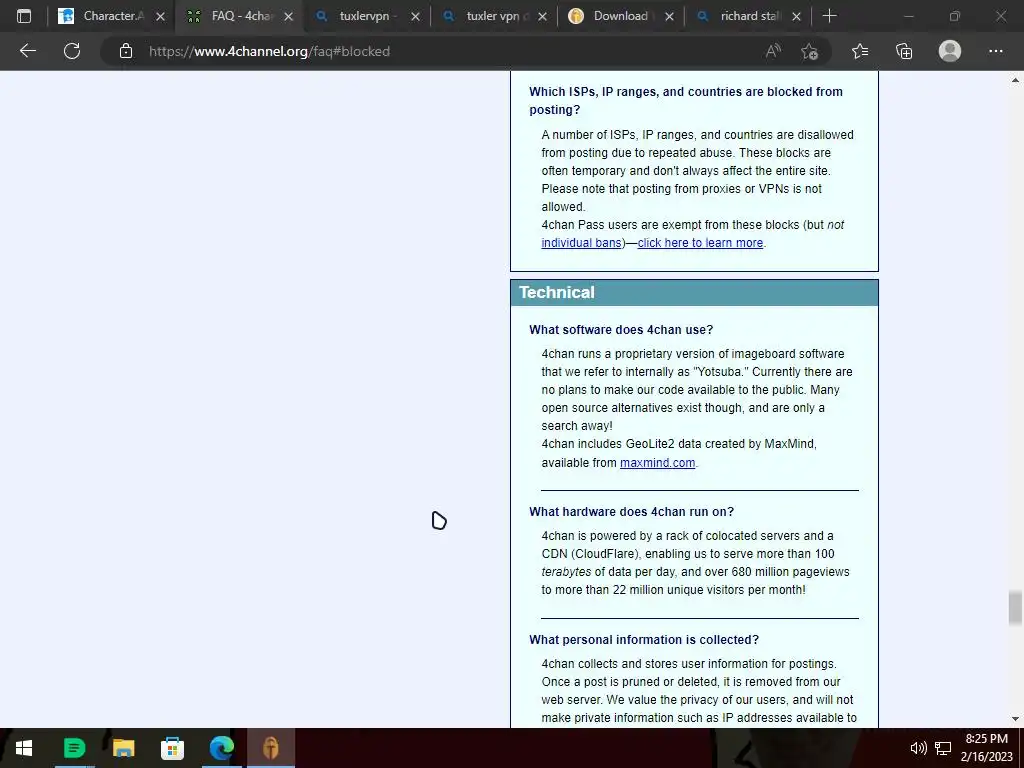The height and width of the screenshot is (768, 1024).
Task: Open 'click here to learn more' link
Action: (700, 243)
